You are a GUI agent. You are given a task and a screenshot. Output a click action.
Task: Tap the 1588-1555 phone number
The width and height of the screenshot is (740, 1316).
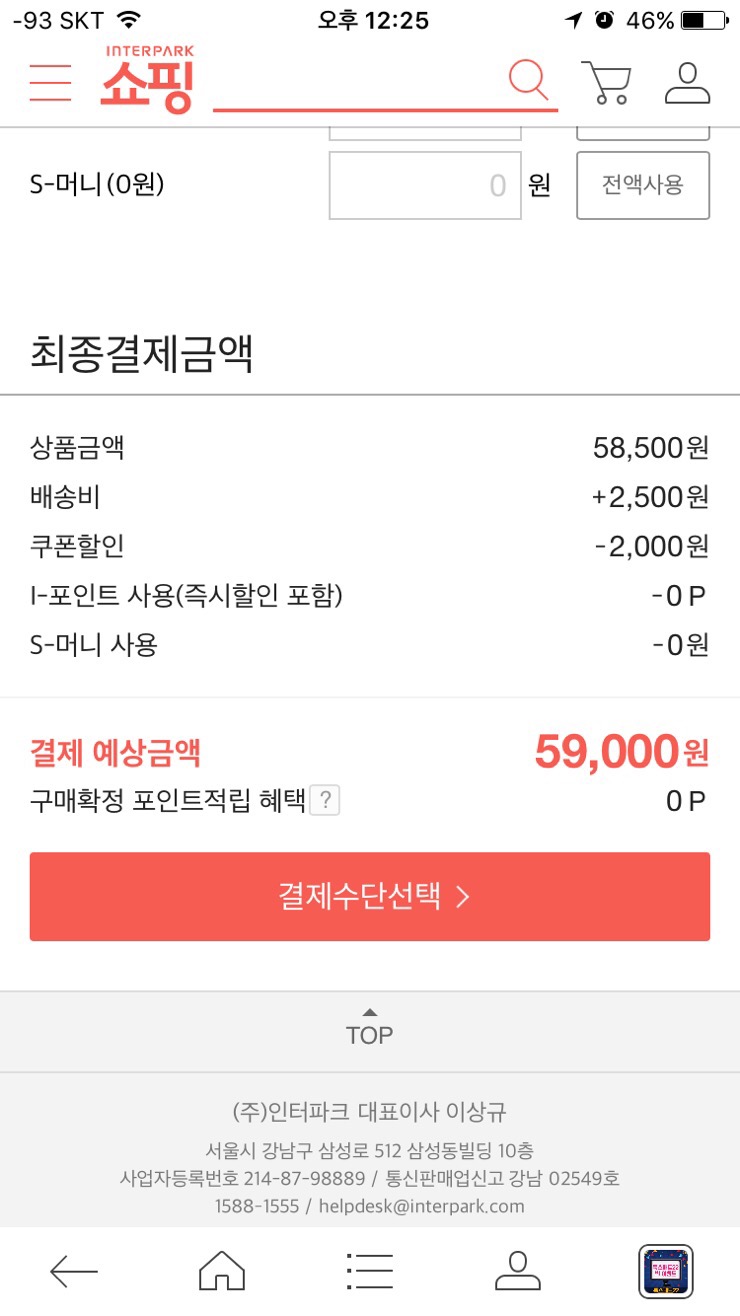(257, 1206)
